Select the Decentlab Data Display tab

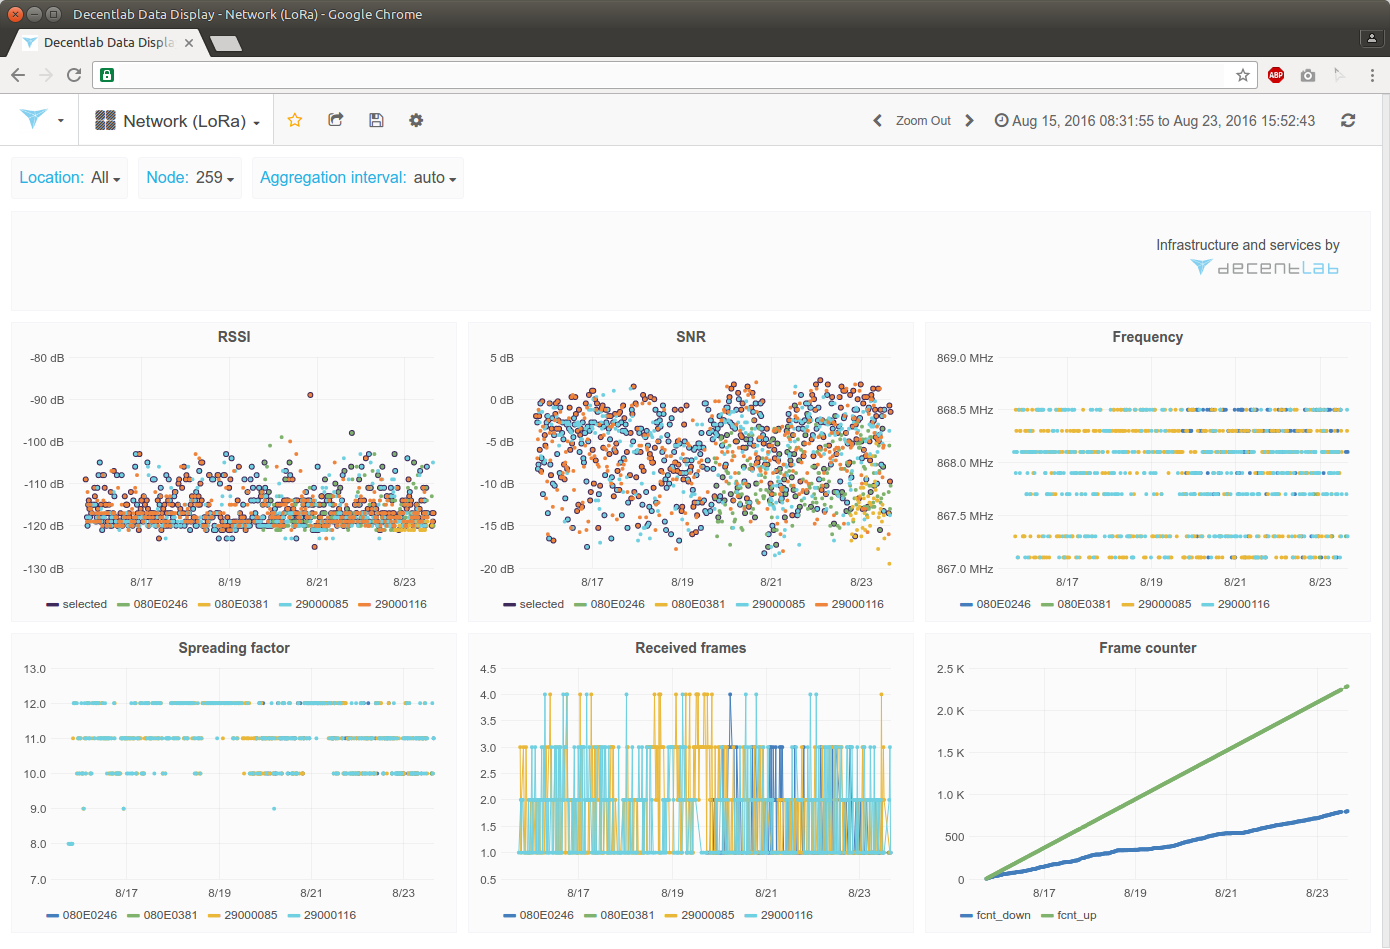click(x=108, y=43)
